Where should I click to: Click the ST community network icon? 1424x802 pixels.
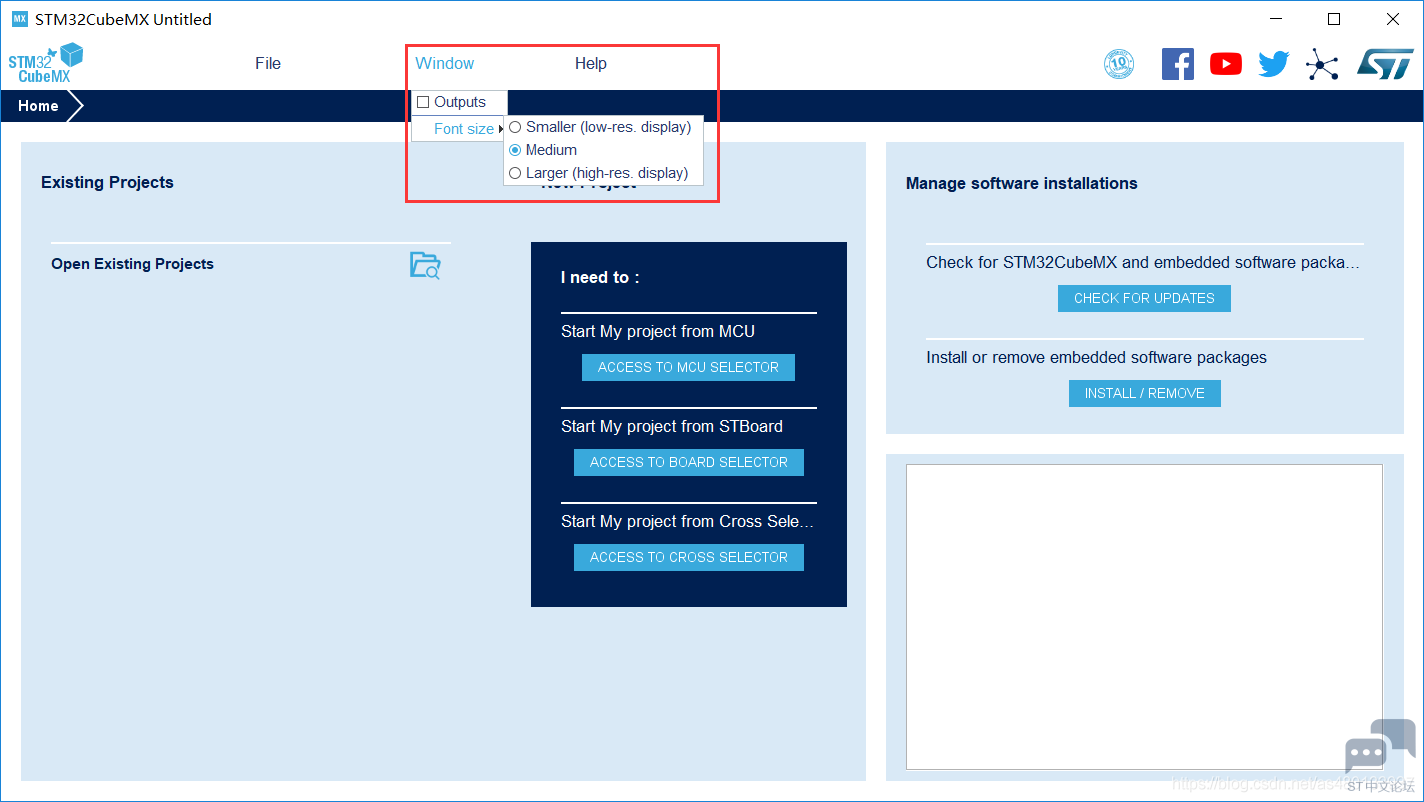coord(1322,65)
